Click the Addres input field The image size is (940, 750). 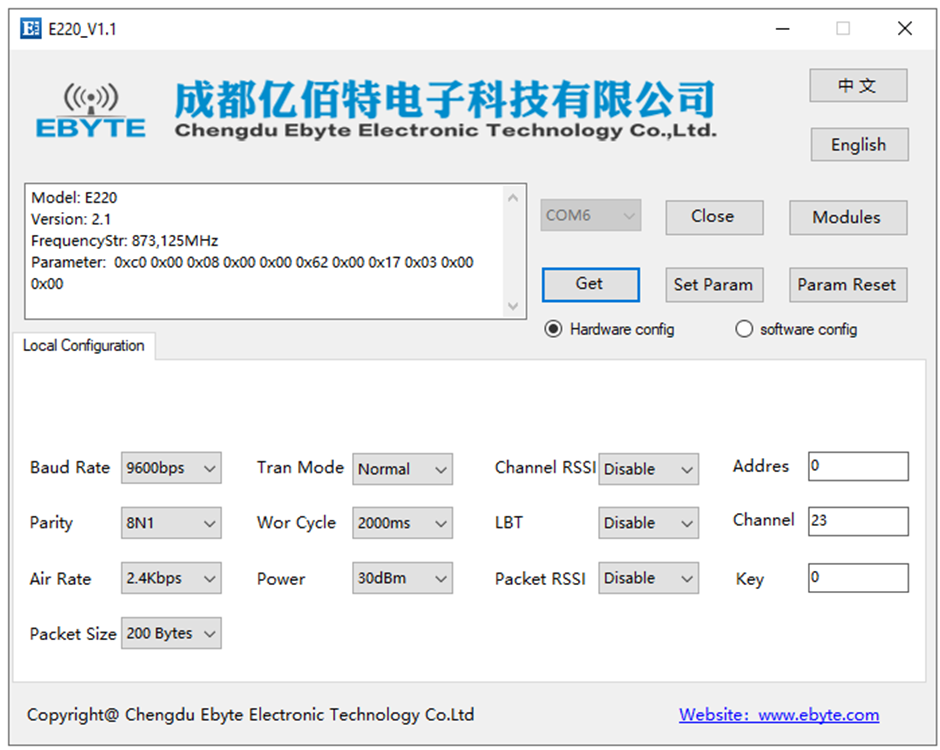click(858, 466)
